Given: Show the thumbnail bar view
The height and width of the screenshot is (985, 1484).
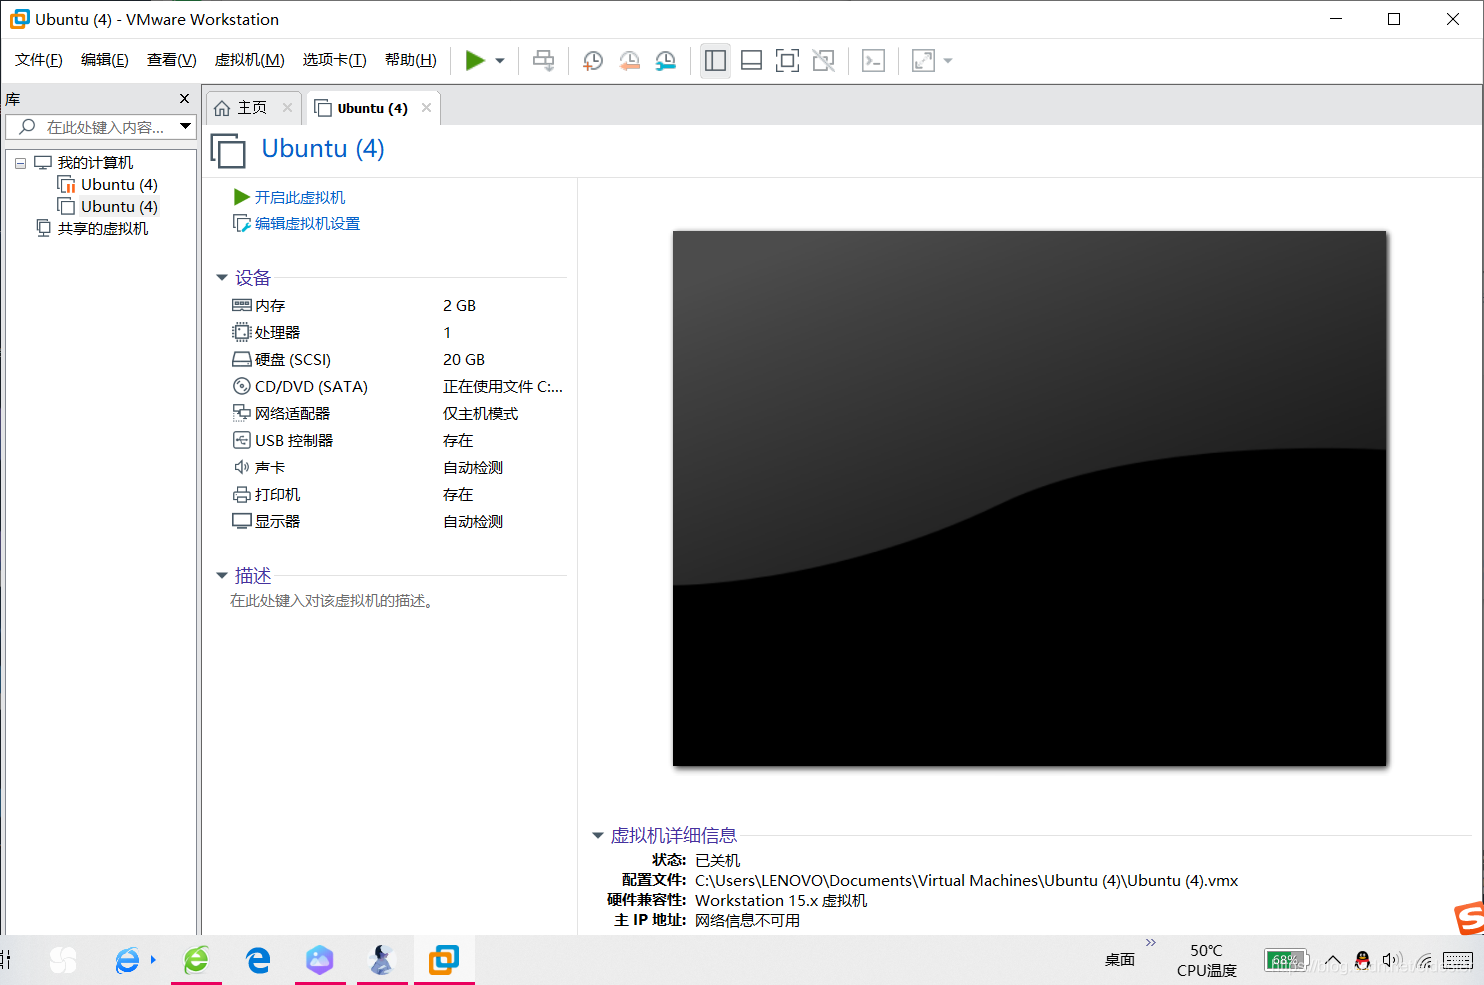Looking at the screenshot, I should 751,60.
